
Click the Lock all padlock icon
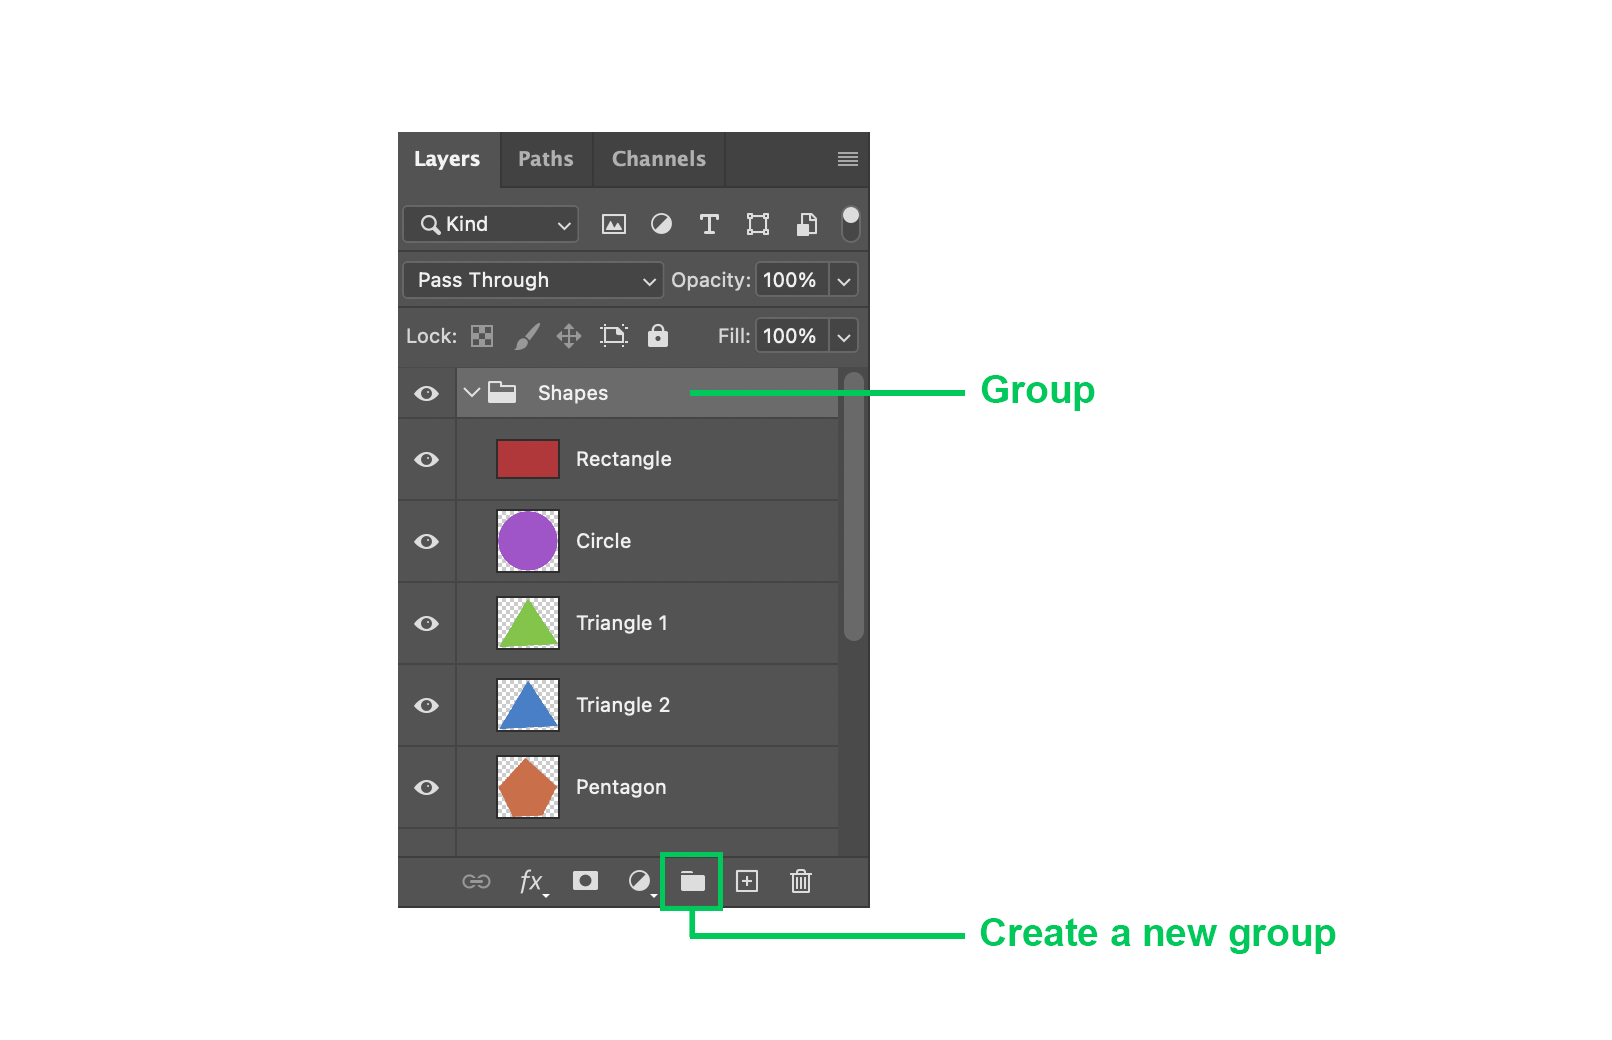pyautogui.click(x=657, y=336)
